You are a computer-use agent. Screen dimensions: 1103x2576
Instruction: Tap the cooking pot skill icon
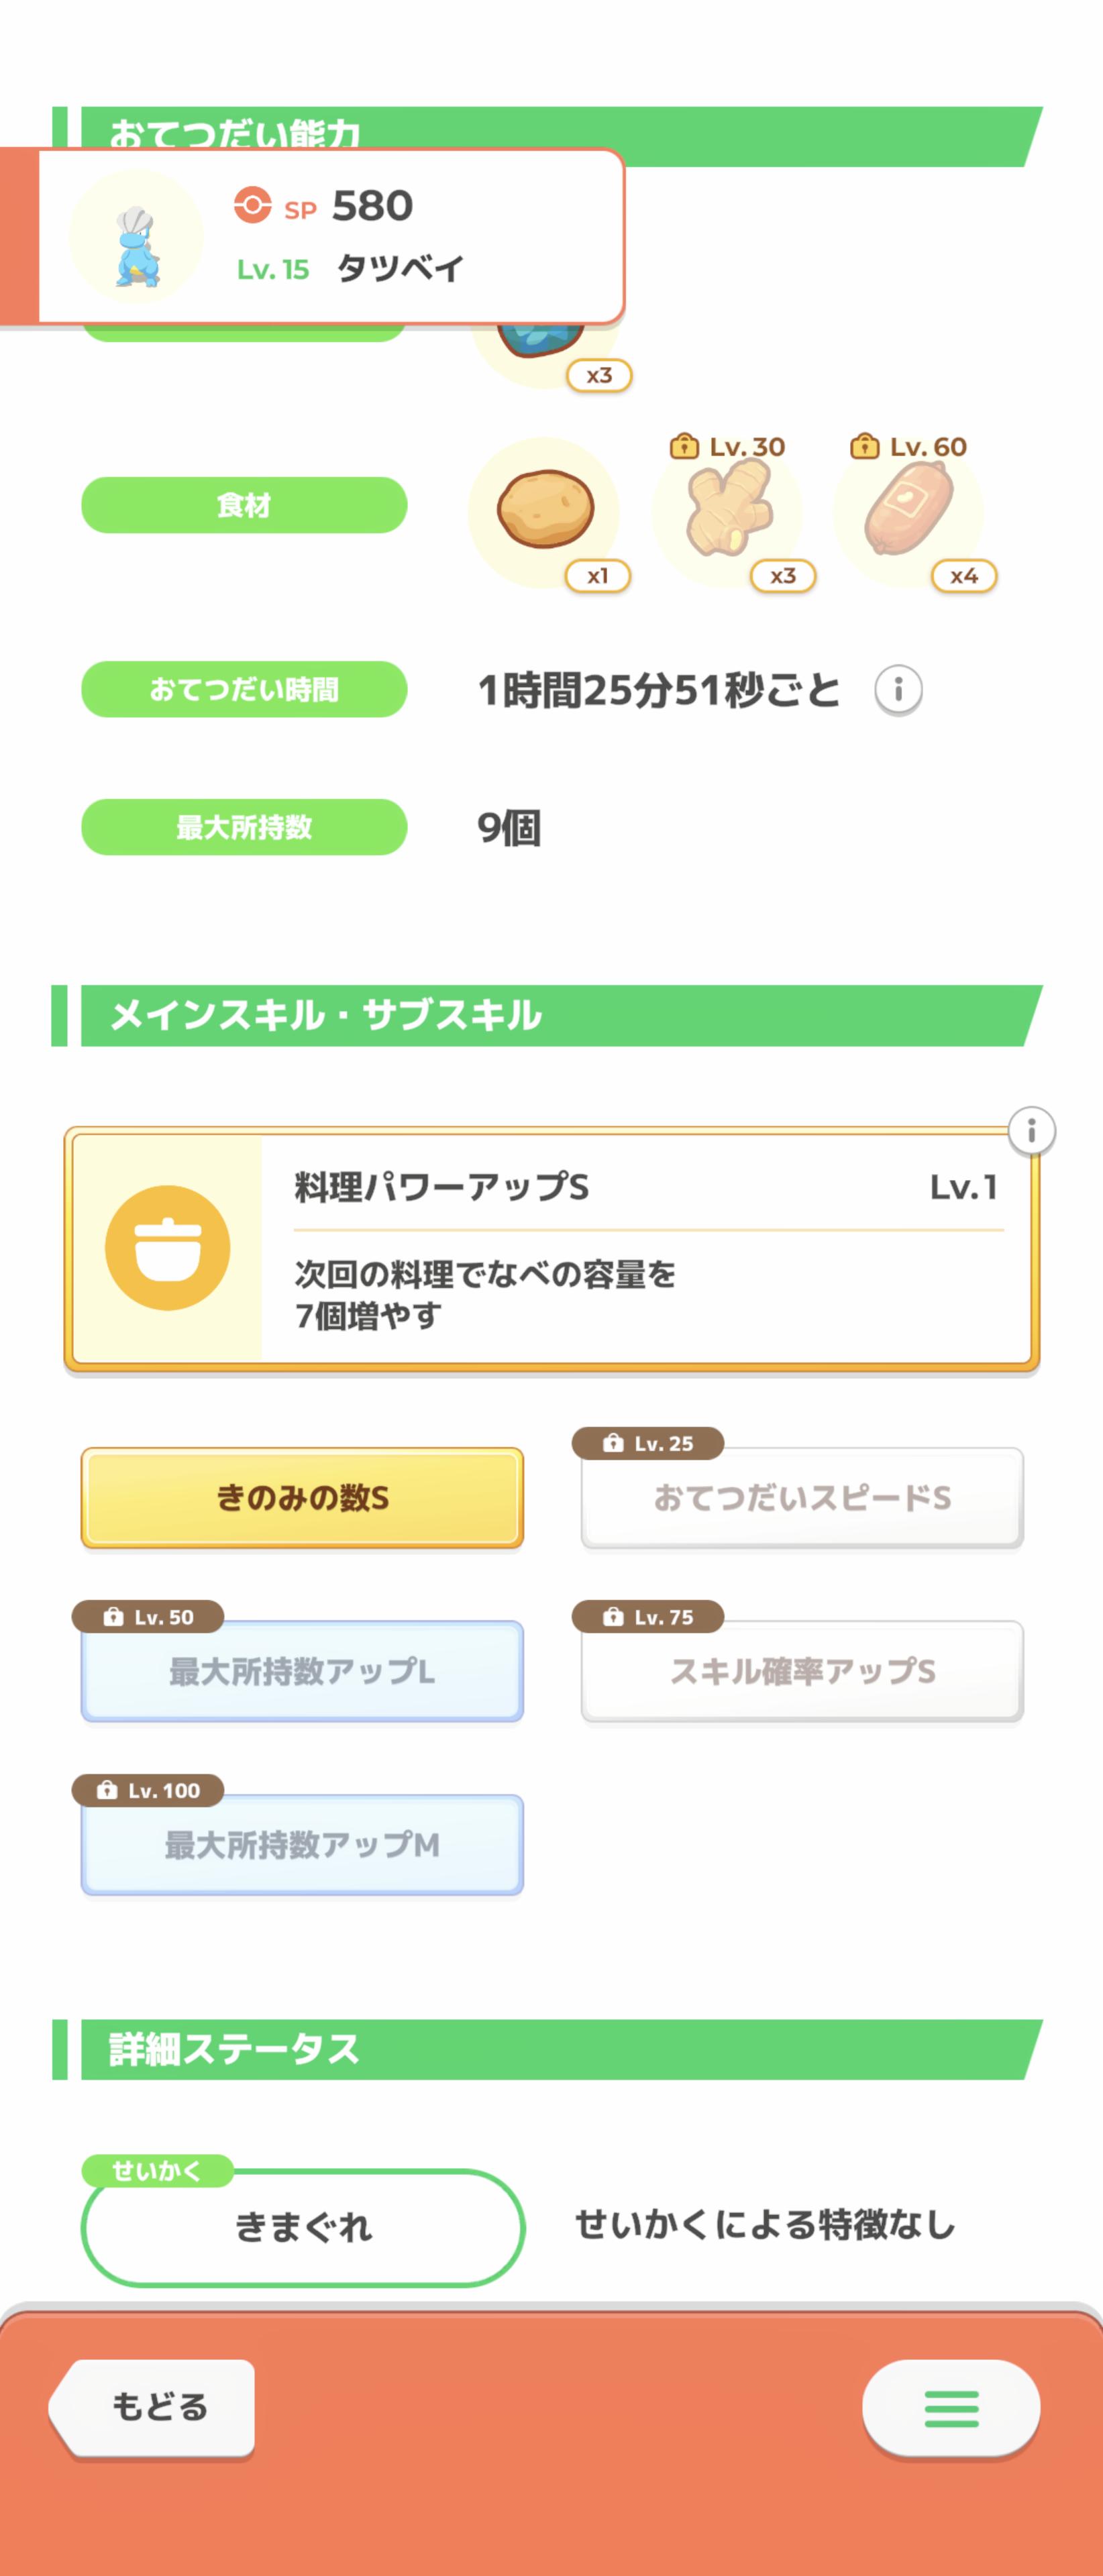(168, 1248)
